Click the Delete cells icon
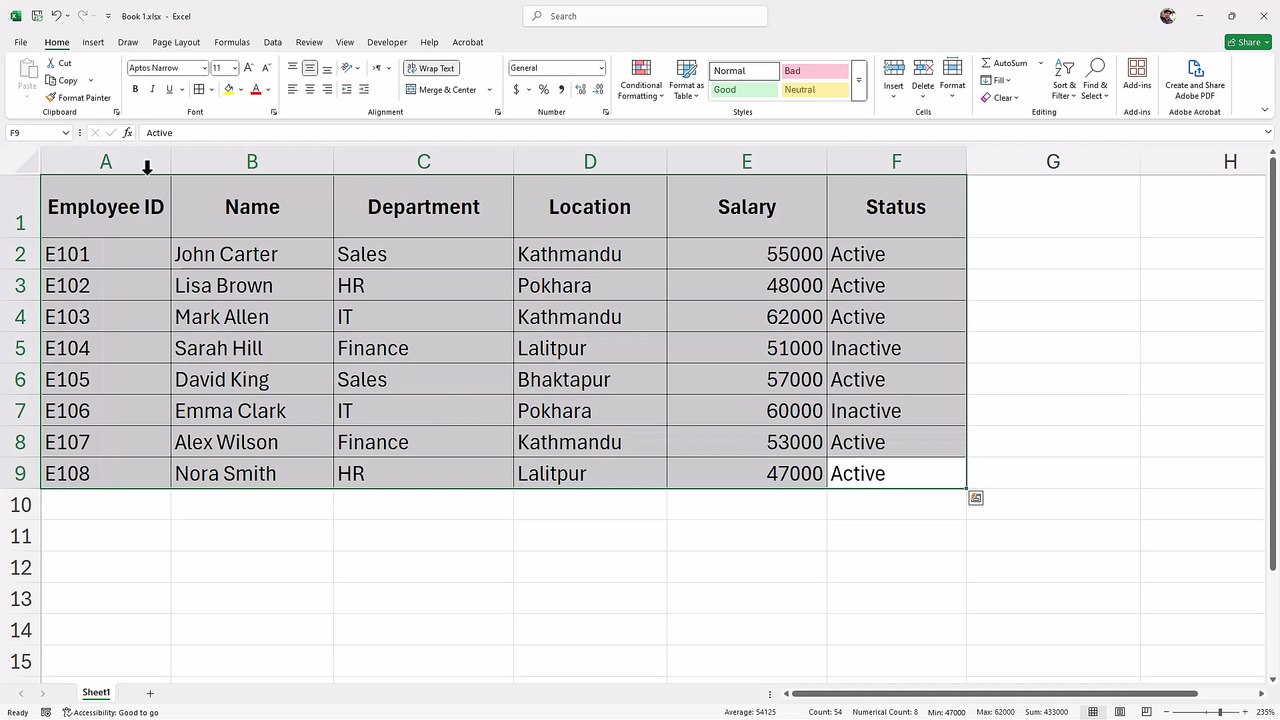 923,68
